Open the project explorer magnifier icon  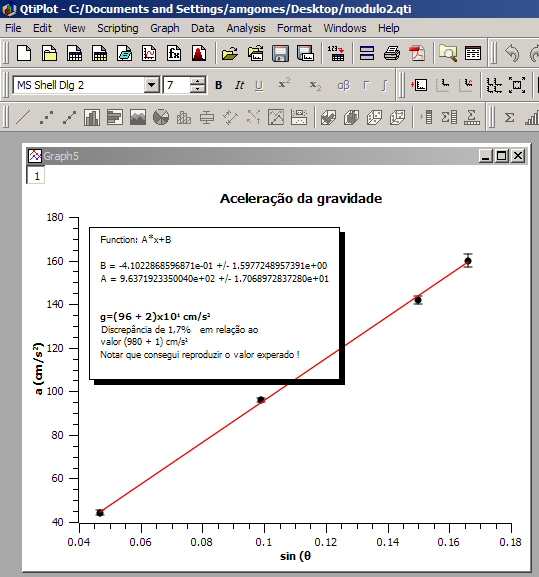[448, 53]
